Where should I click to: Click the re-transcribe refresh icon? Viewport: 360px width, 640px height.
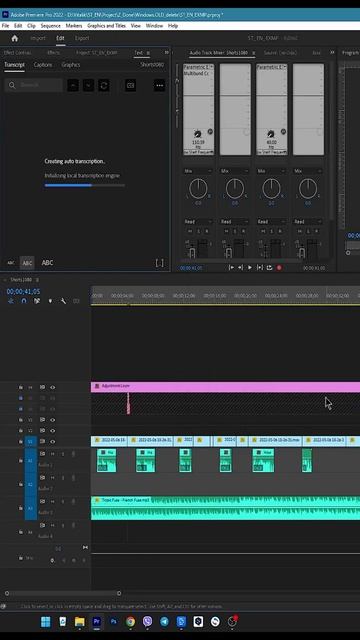coord(104,85)
